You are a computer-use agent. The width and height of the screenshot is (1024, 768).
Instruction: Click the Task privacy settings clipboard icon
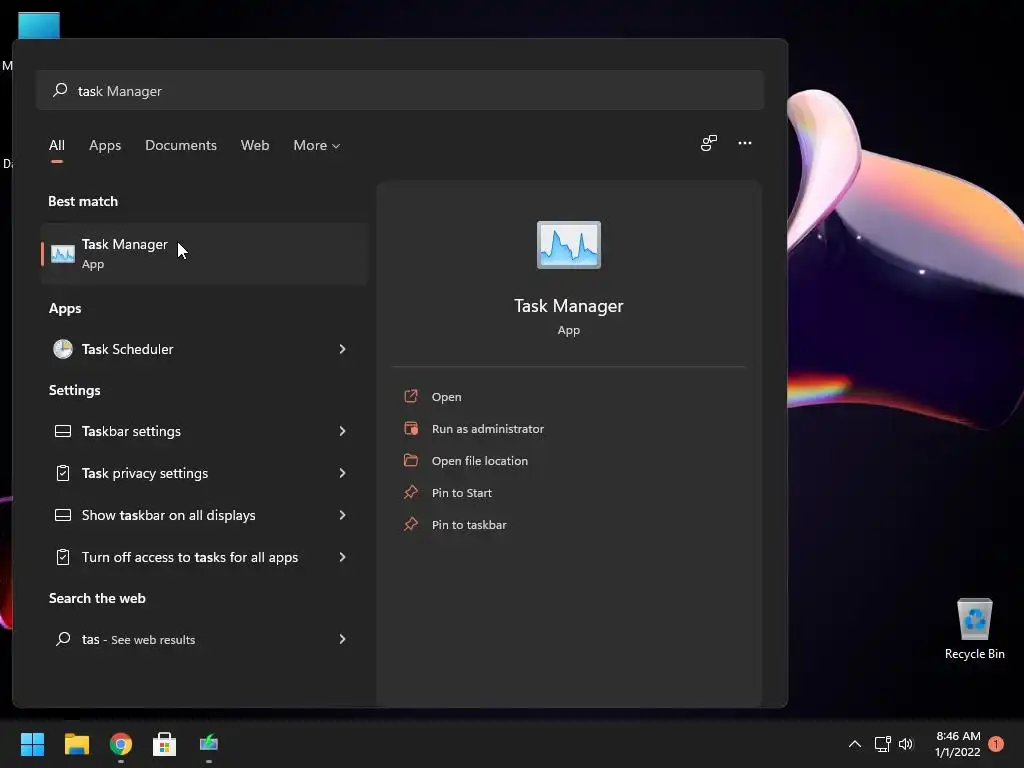click(x=63, y=473)
